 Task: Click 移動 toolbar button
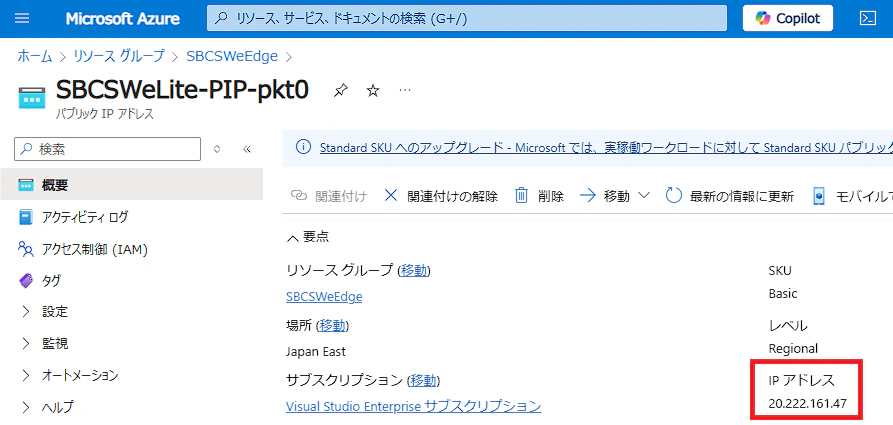coord(605,196)
